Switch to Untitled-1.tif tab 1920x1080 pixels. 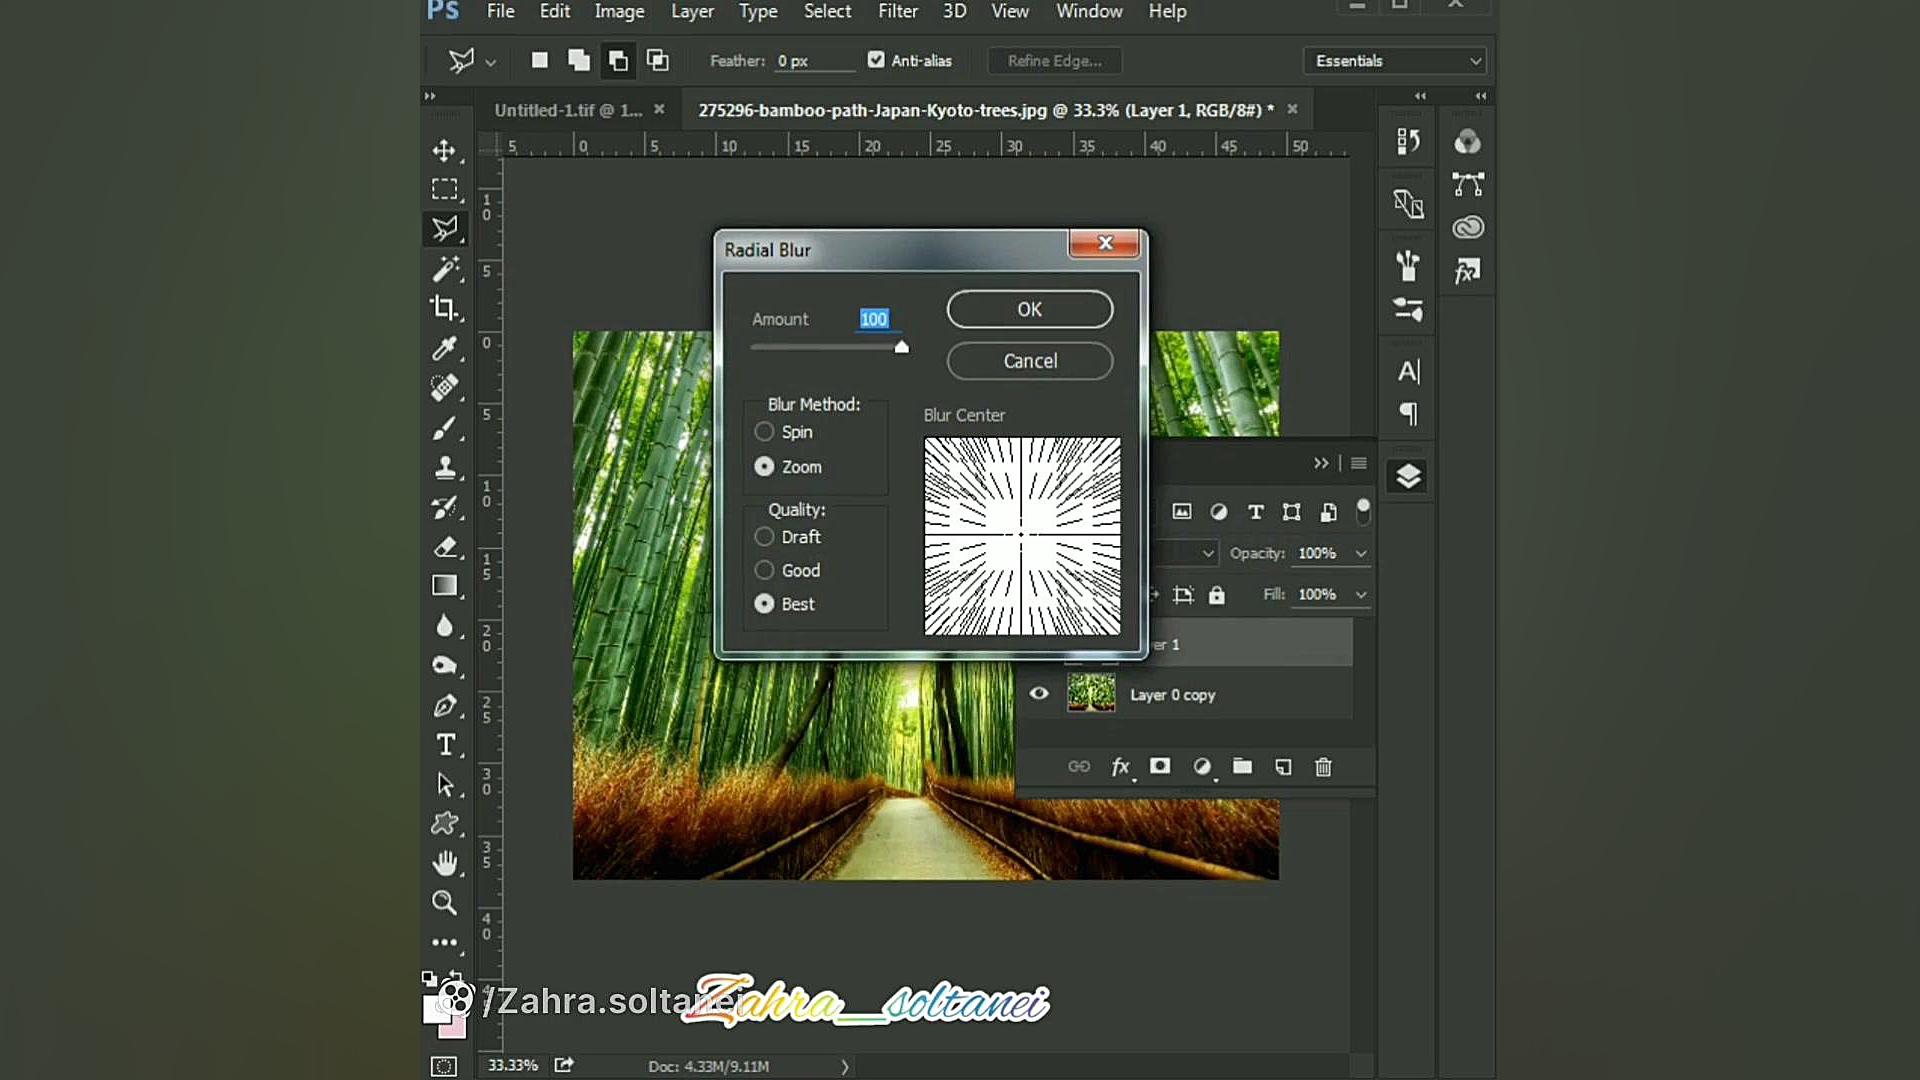tap(568, 110)
